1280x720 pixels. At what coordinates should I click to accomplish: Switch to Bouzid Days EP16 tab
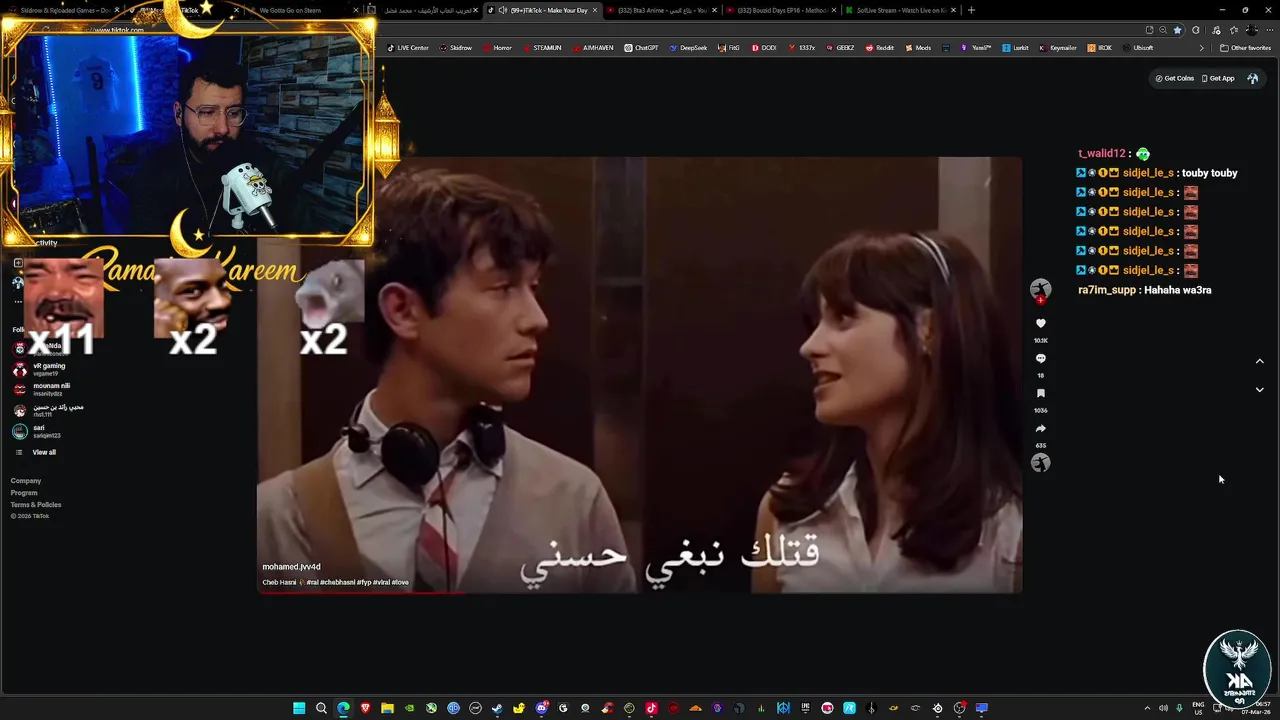[780, 10]
